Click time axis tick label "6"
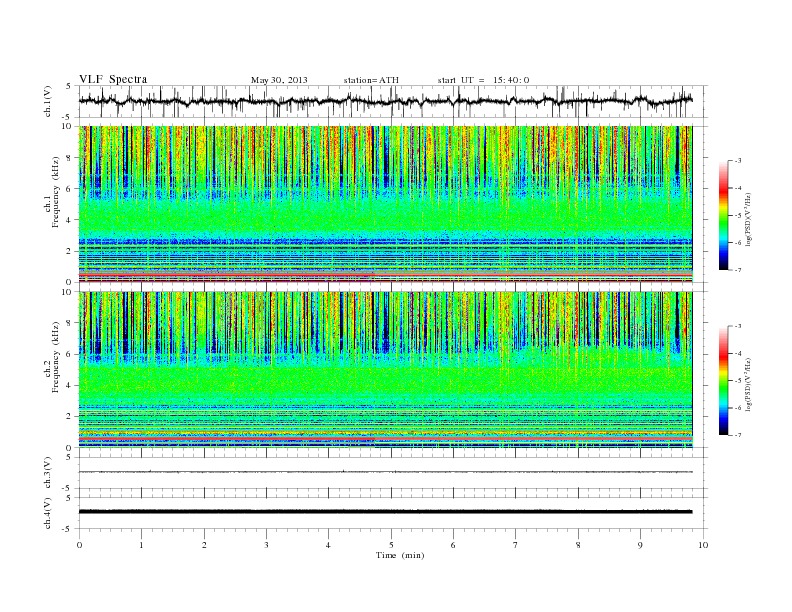 pyautogui.click(x=453, y=545)
